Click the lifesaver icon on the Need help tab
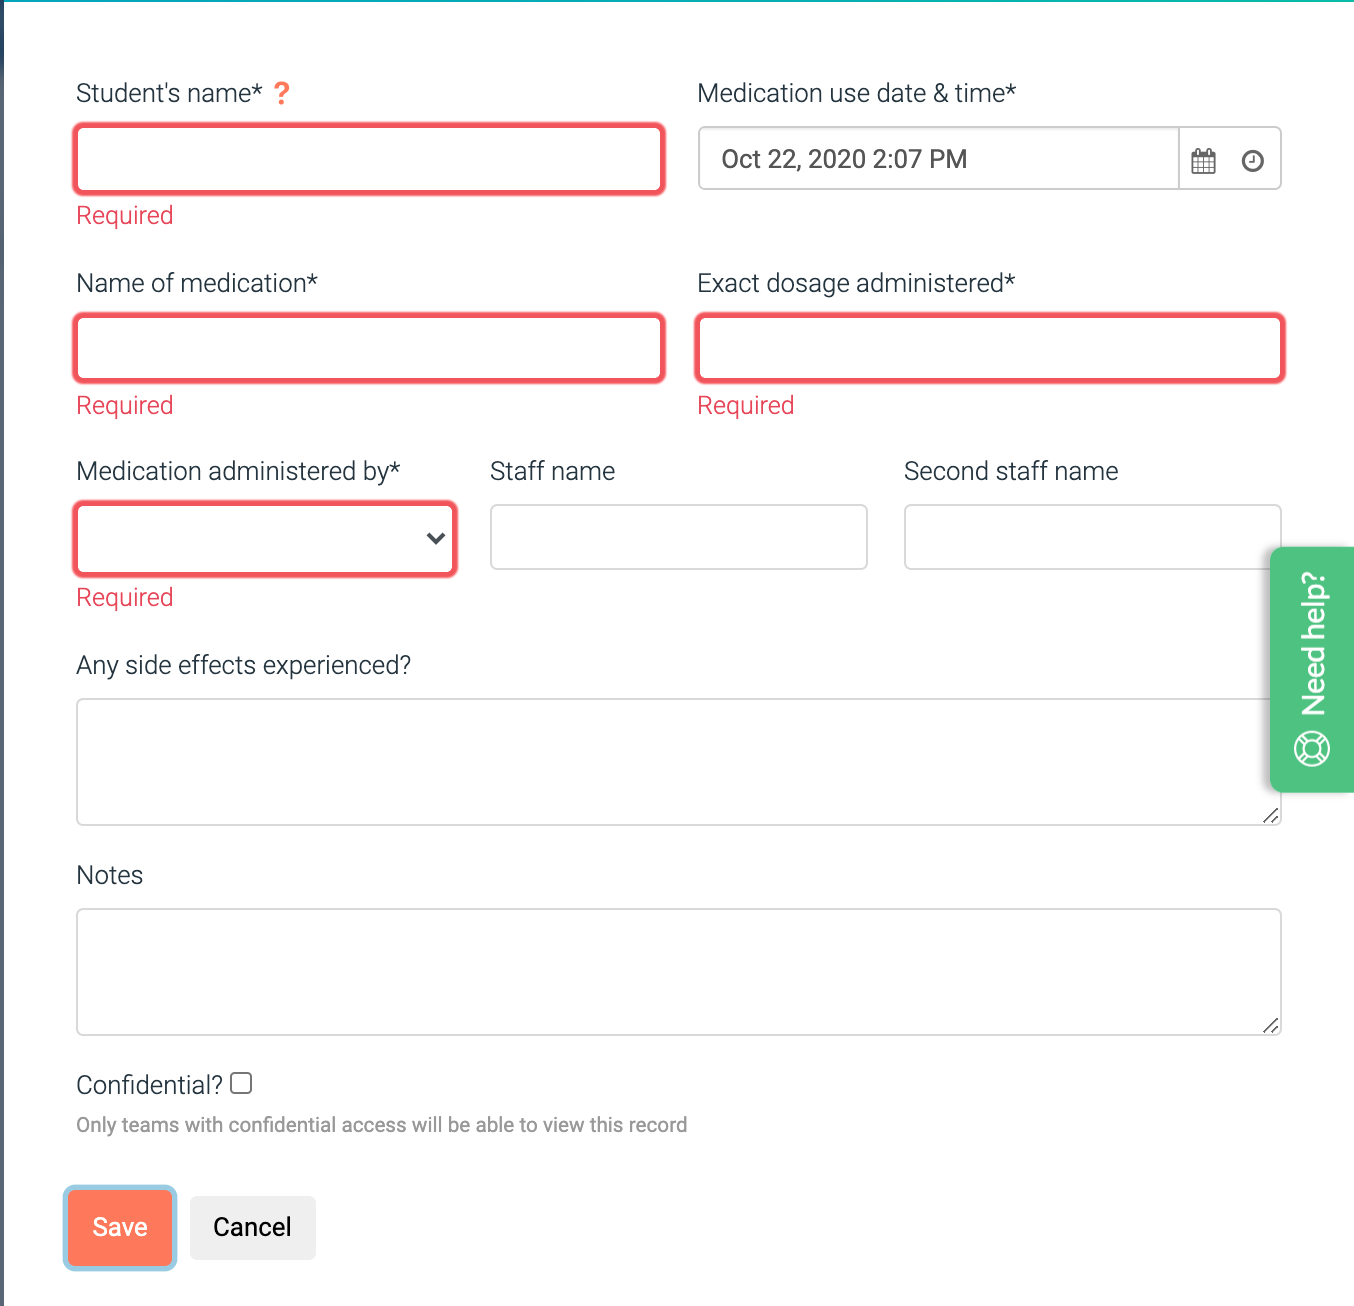Viewport: 1354px width, 1306px height. click(x=1313, y=748)
